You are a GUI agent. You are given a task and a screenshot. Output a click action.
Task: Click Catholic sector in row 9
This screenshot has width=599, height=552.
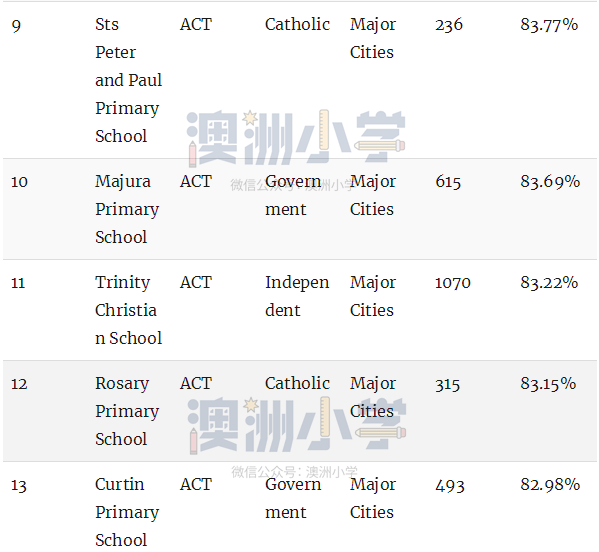tap(297, 24)
